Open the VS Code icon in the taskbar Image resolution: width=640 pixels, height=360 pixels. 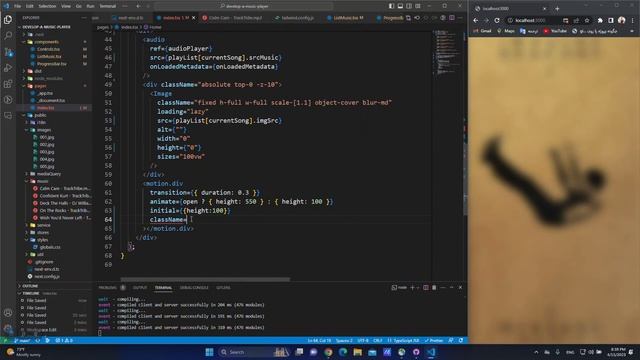pyautogui.click(x=431, y=352)
